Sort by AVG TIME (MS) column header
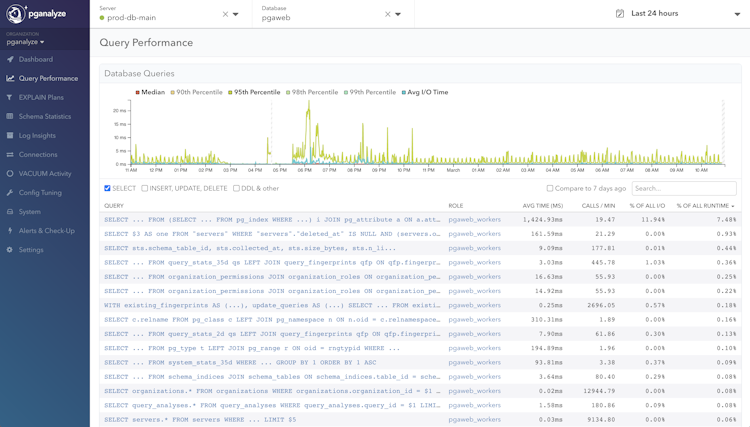The width and height of the screenshot is (750, 427). [x=542, y=206]
